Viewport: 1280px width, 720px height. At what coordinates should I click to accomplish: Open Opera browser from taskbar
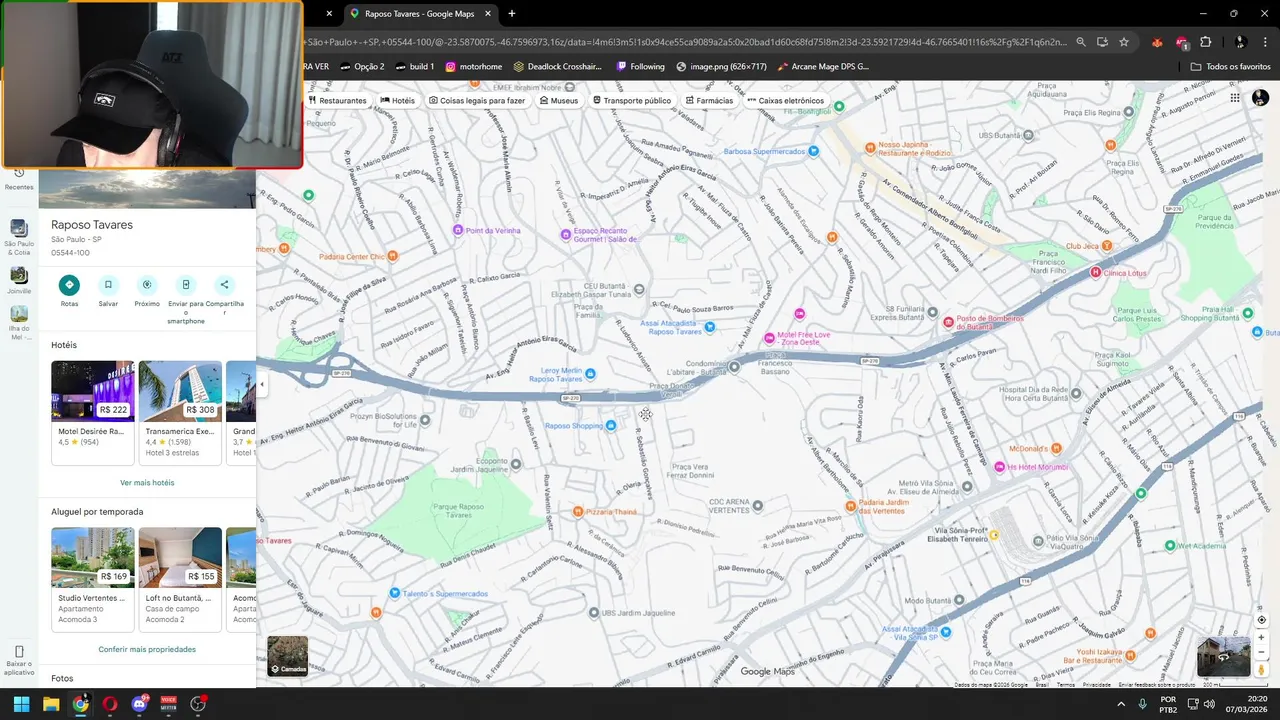coord(110,704)
